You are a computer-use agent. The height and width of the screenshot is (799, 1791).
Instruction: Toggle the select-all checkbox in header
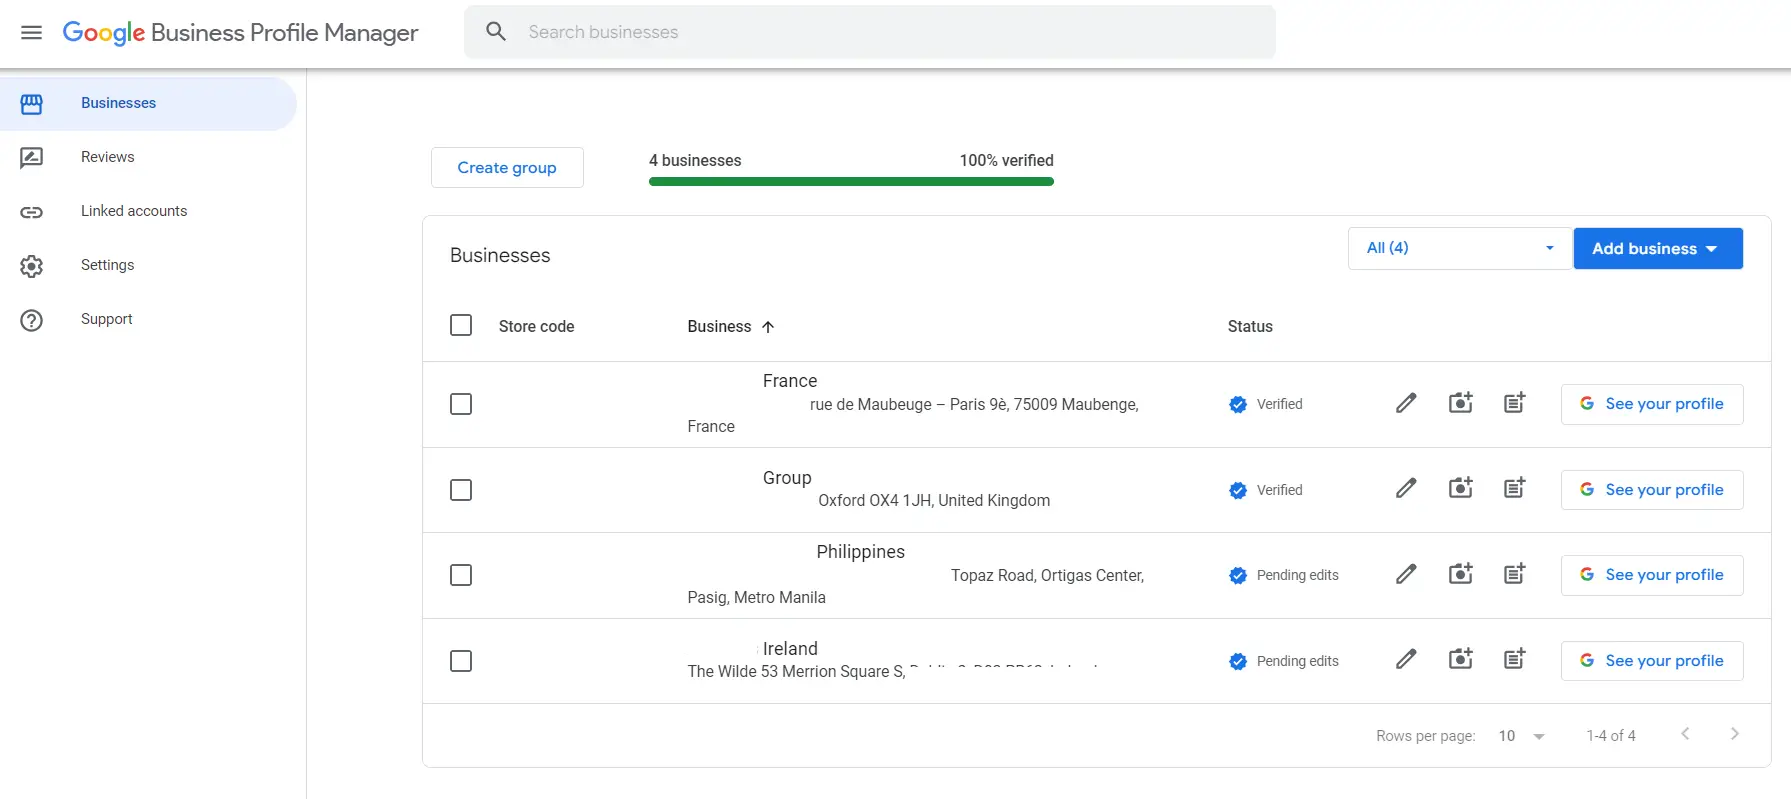tap(461, 325)
